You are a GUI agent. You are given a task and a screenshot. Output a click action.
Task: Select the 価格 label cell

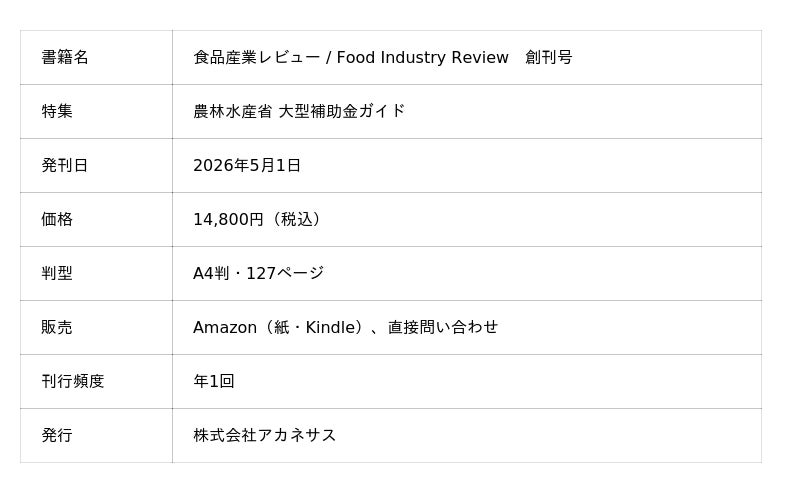tap(57, 219)
